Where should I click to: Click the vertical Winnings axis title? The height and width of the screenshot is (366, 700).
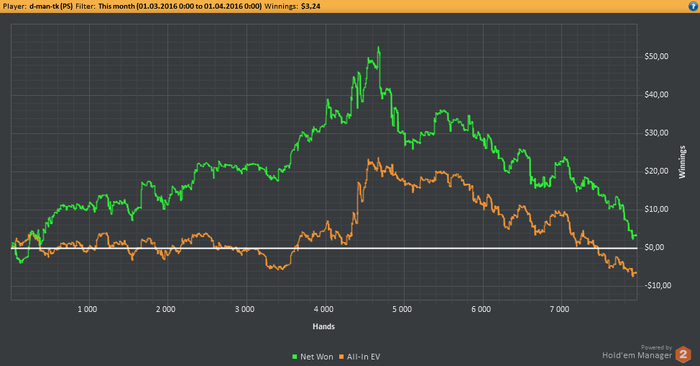[682, 162]
